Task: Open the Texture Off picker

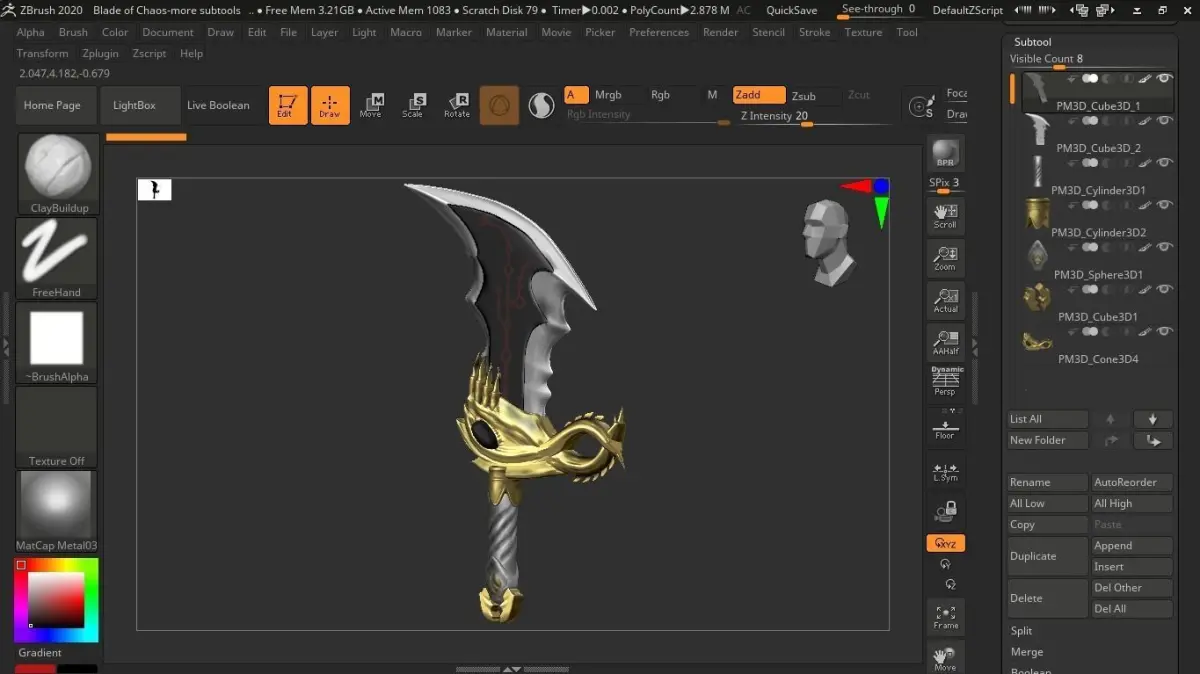Action: 57,427
